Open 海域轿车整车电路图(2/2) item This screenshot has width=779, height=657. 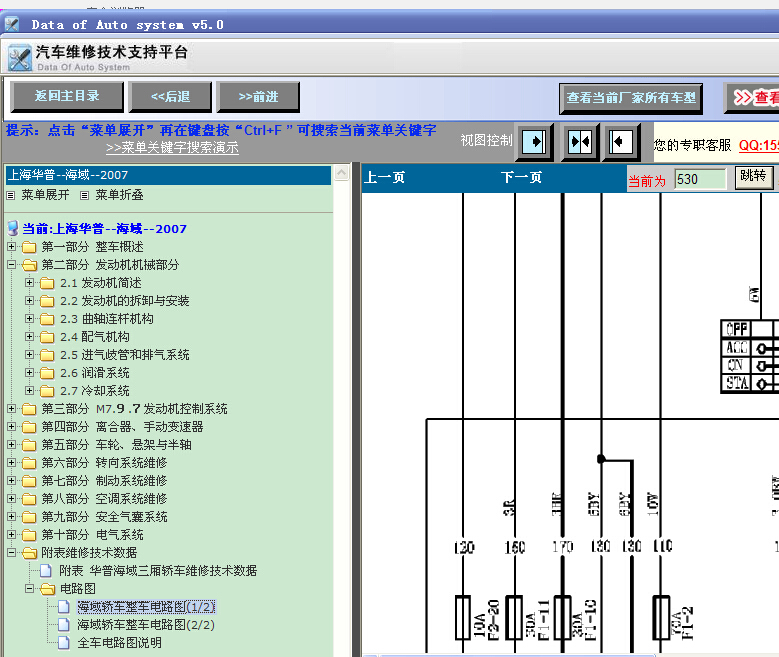click(x=146, y=625)
